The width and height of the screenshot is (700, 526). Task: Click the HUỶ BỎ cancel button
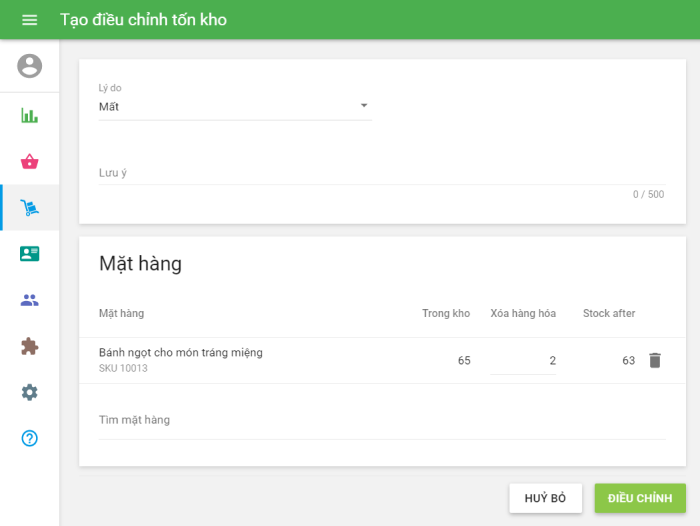click(x=546, y=498)
